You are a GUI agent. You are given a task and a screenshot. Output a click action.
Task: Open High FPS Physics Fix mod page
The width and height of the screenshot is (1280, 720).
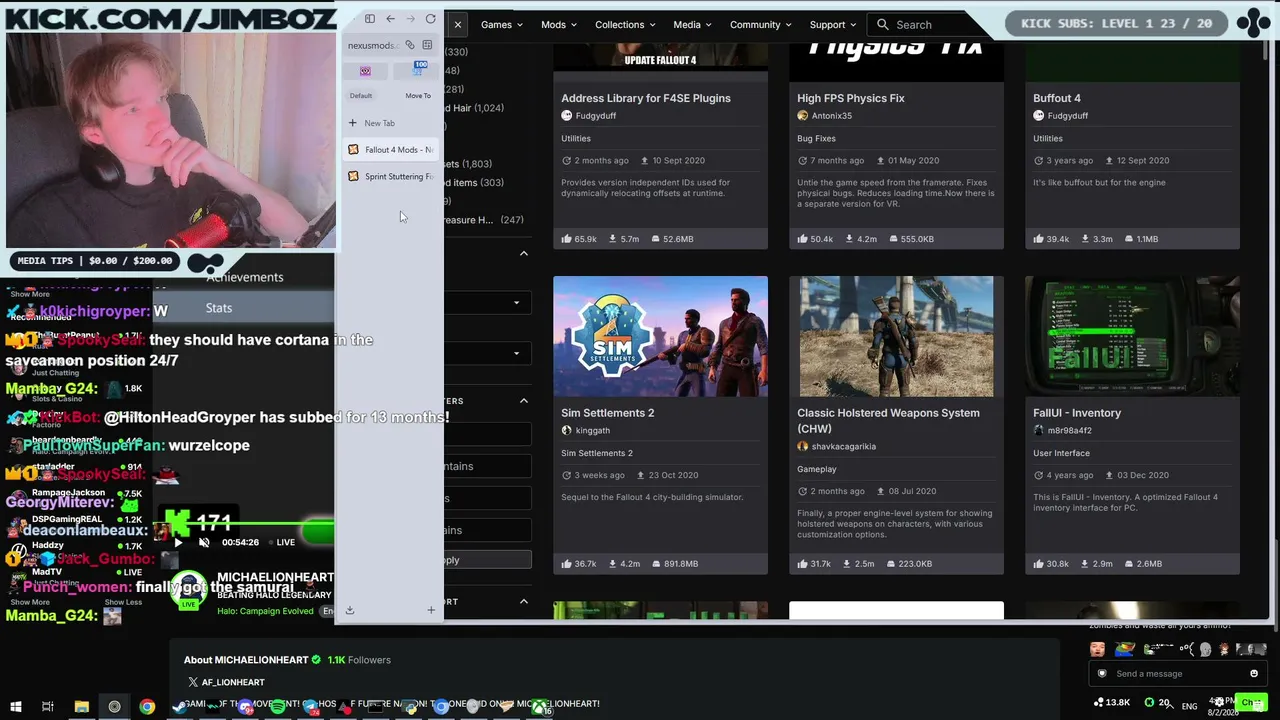pos(851,98)
